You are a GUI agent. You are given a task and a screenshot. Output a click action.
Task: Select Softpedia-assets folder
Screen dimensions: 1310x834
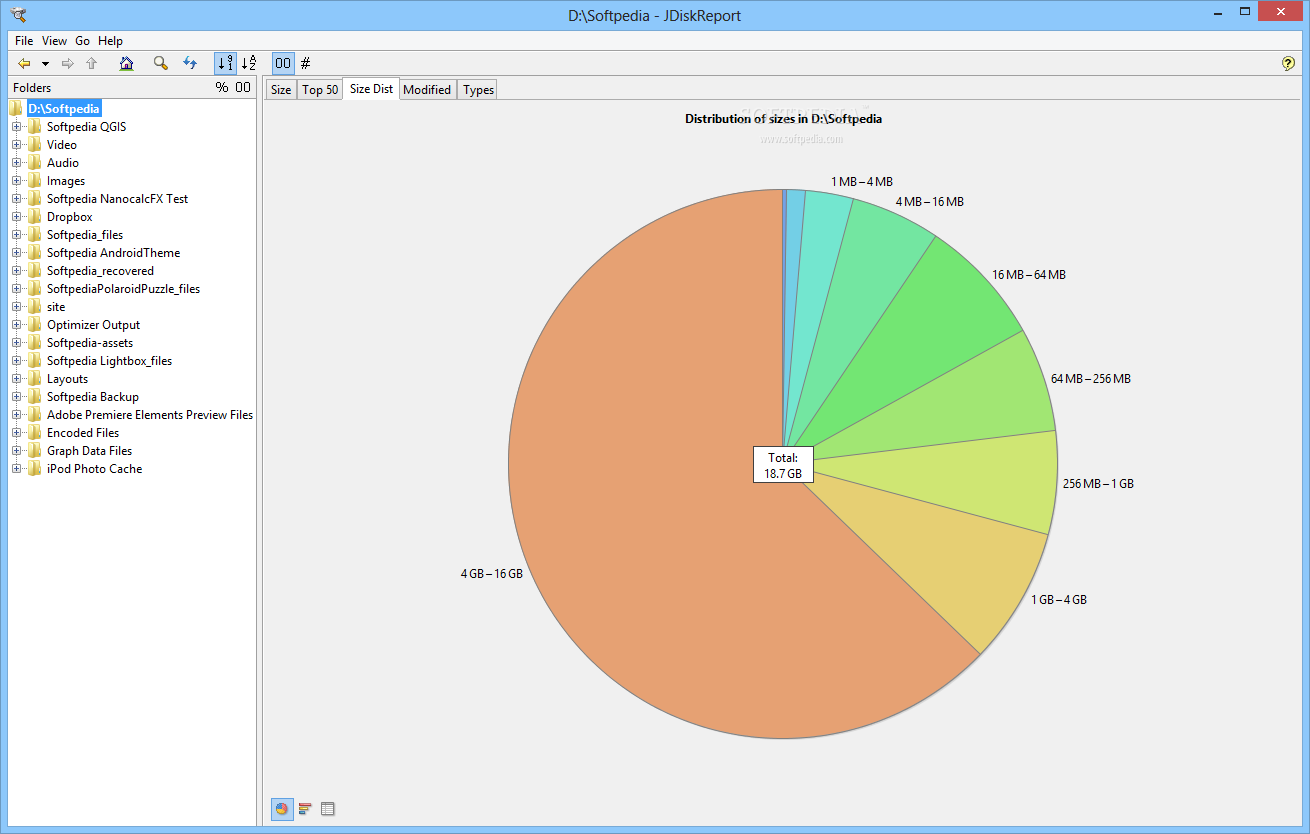tap(89, 343)
